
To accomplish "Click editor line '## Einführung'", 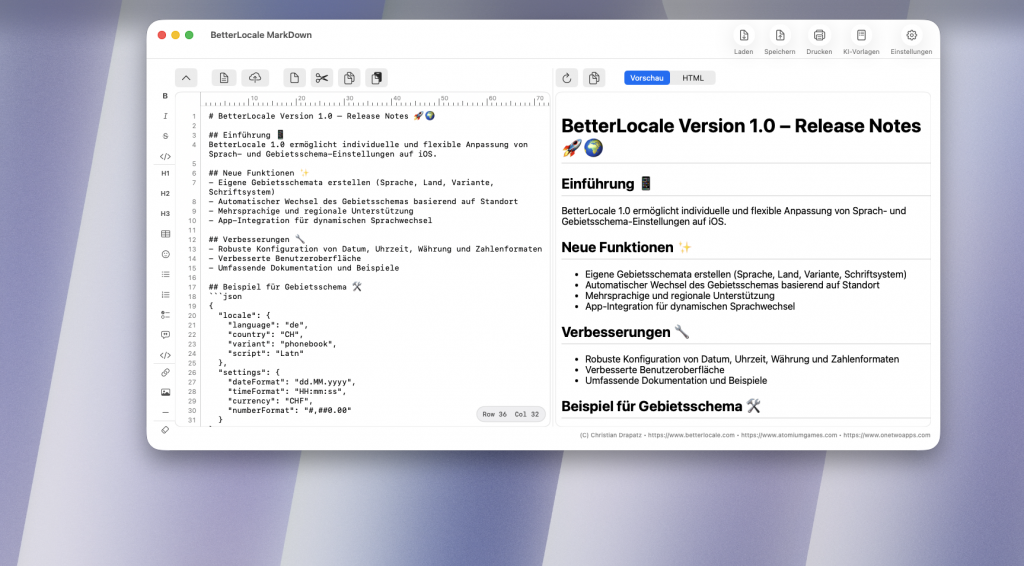I will [246, 135].
